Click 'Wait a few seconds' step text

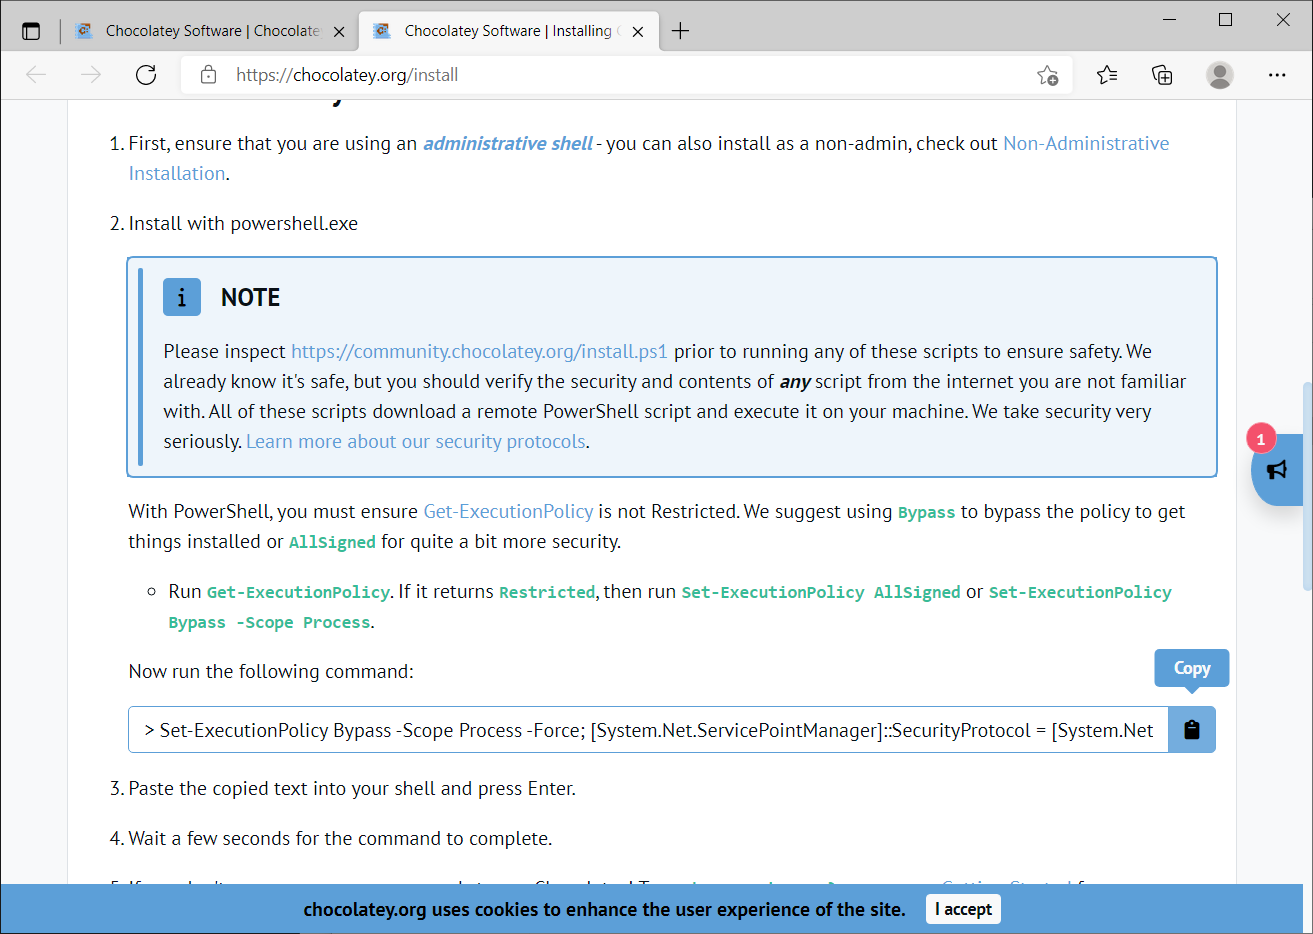340,838
